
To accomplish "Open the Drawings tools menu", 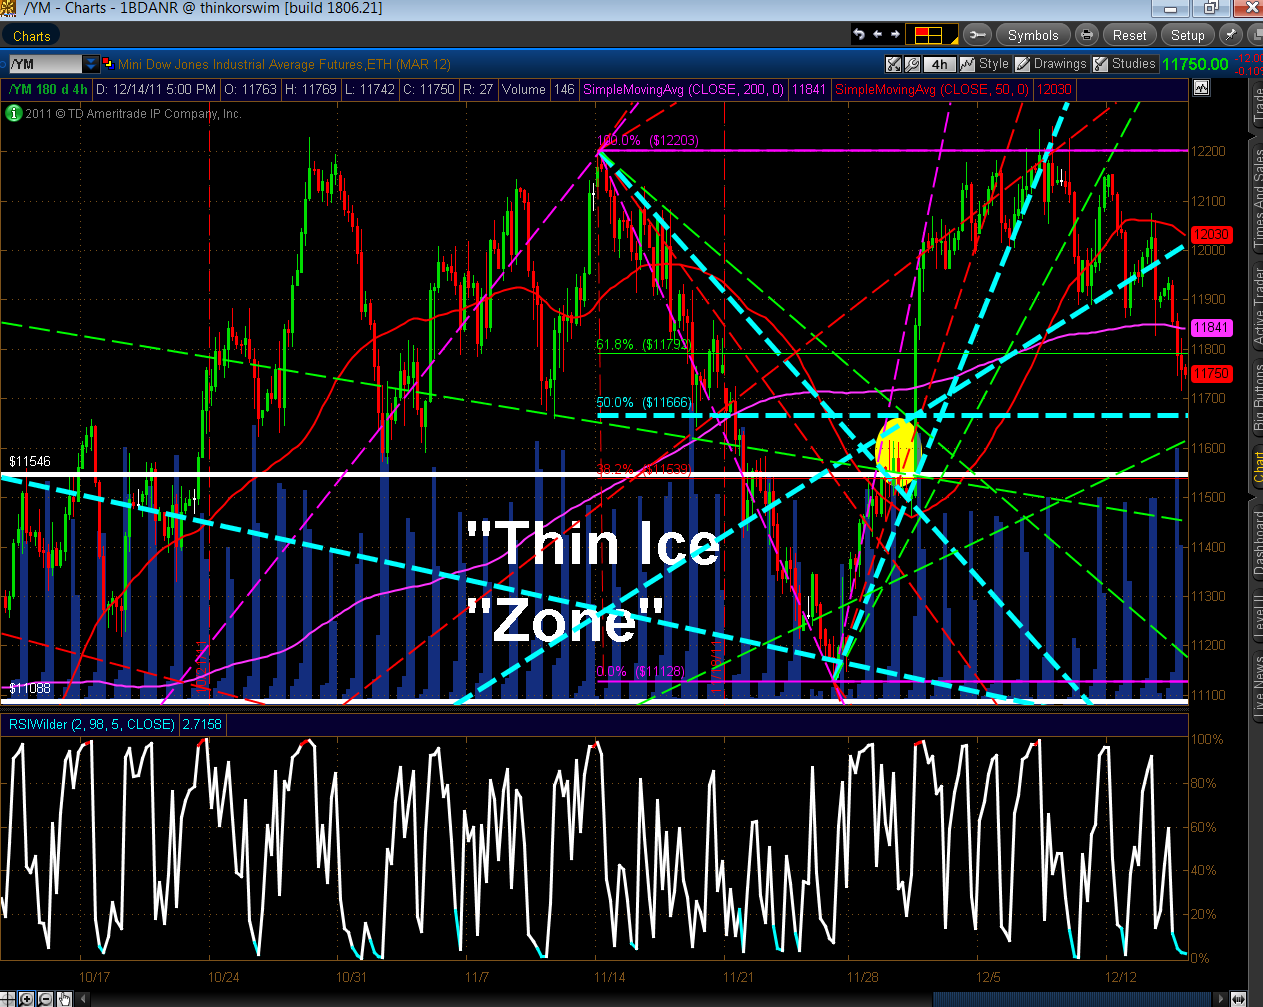I will (x=1051, y=64).
